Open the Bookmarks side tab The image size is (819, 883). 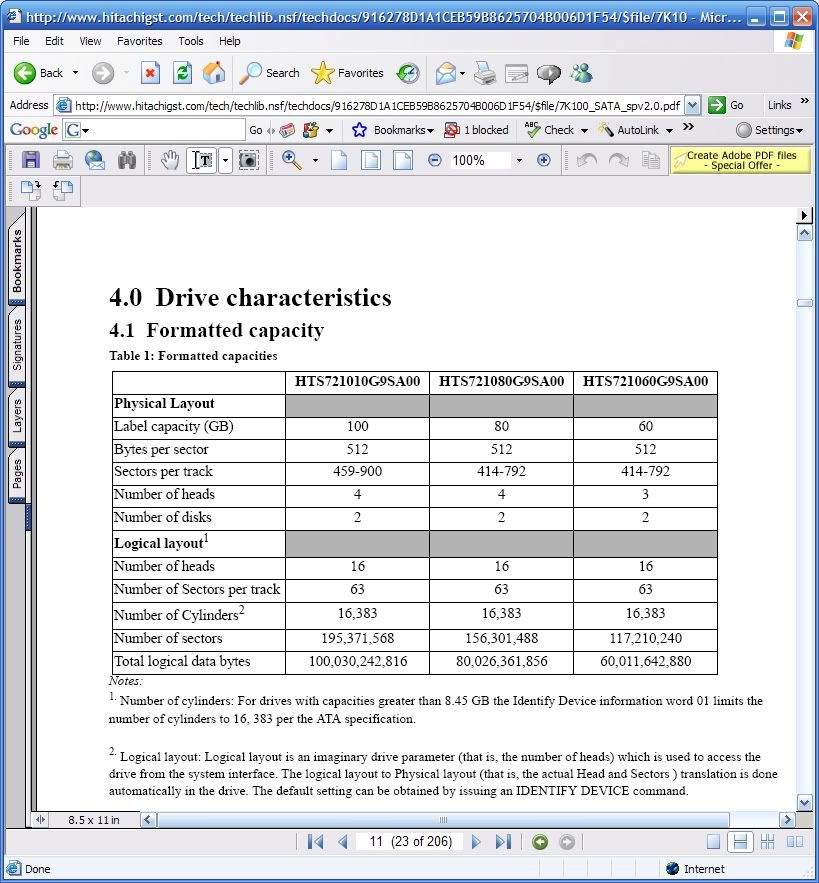[x=17, y=260]
